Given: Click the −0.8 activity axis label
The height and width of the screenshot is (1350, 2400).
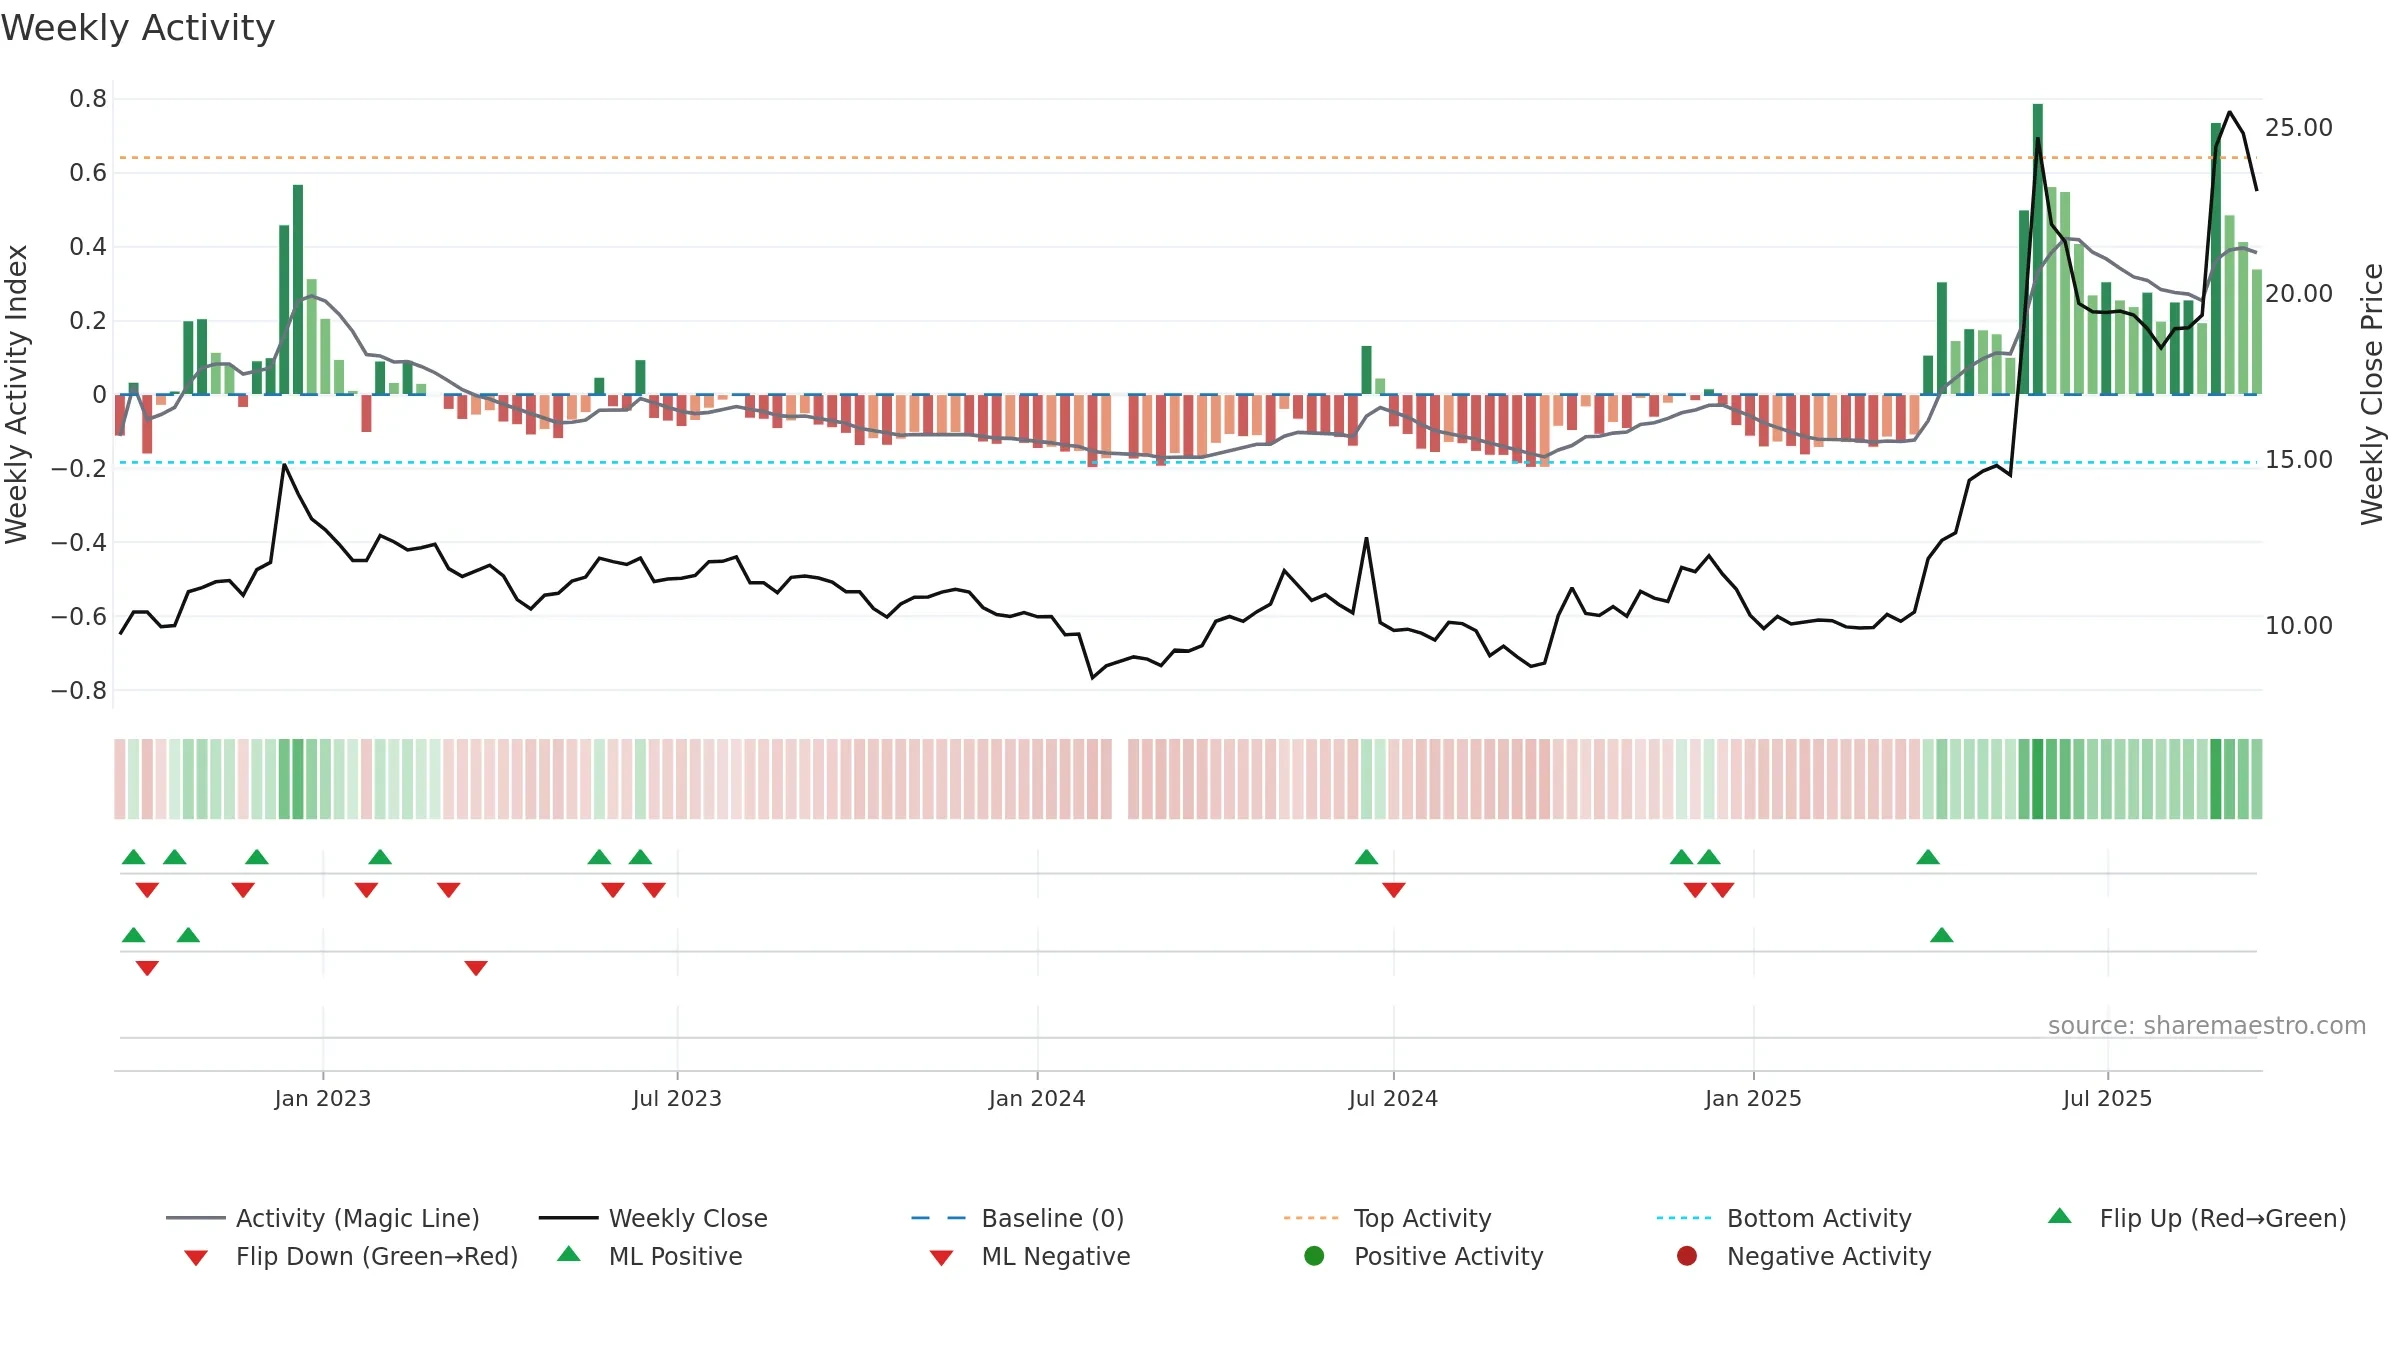Looking at the screenshot, I should (x=79, y=691).
